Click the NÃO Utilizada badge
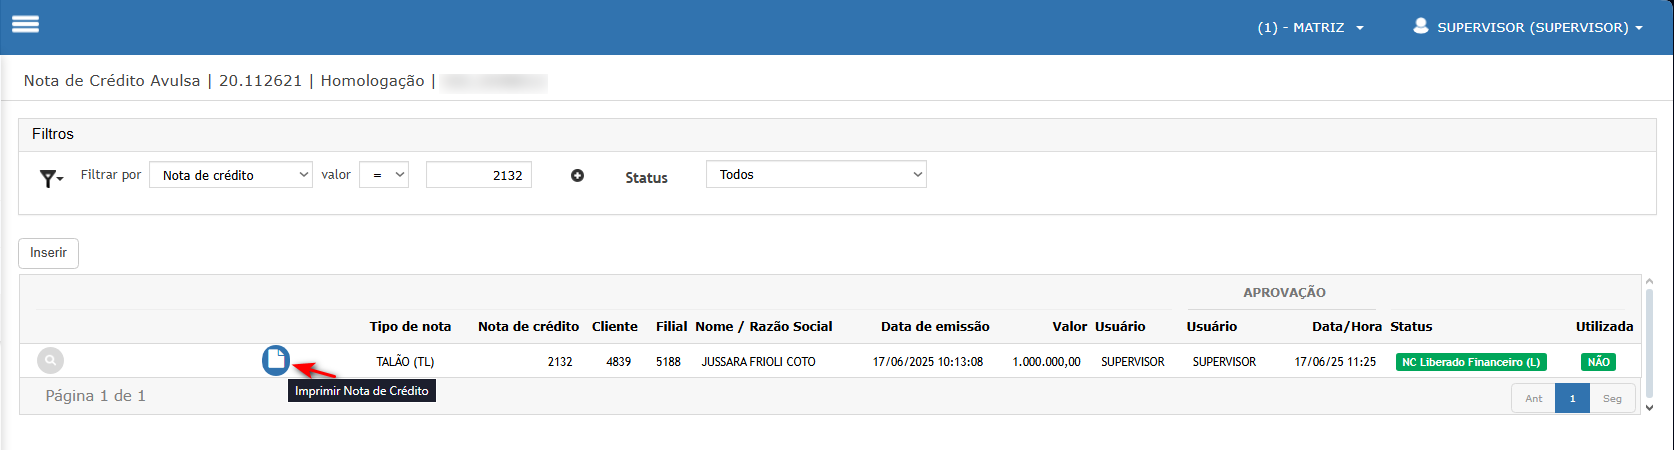This screenshot has height=450, width=1674. [1598, 362]
